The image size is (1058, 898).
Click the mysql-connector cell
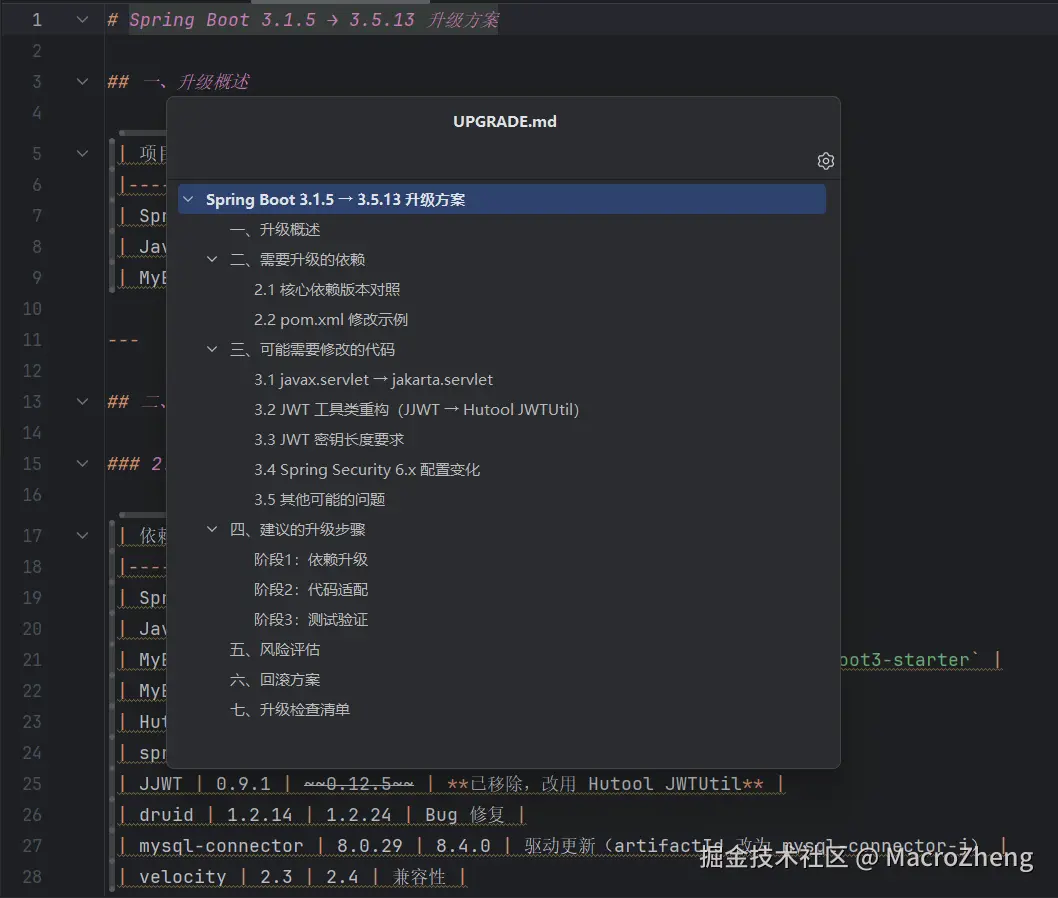[221, 845]
